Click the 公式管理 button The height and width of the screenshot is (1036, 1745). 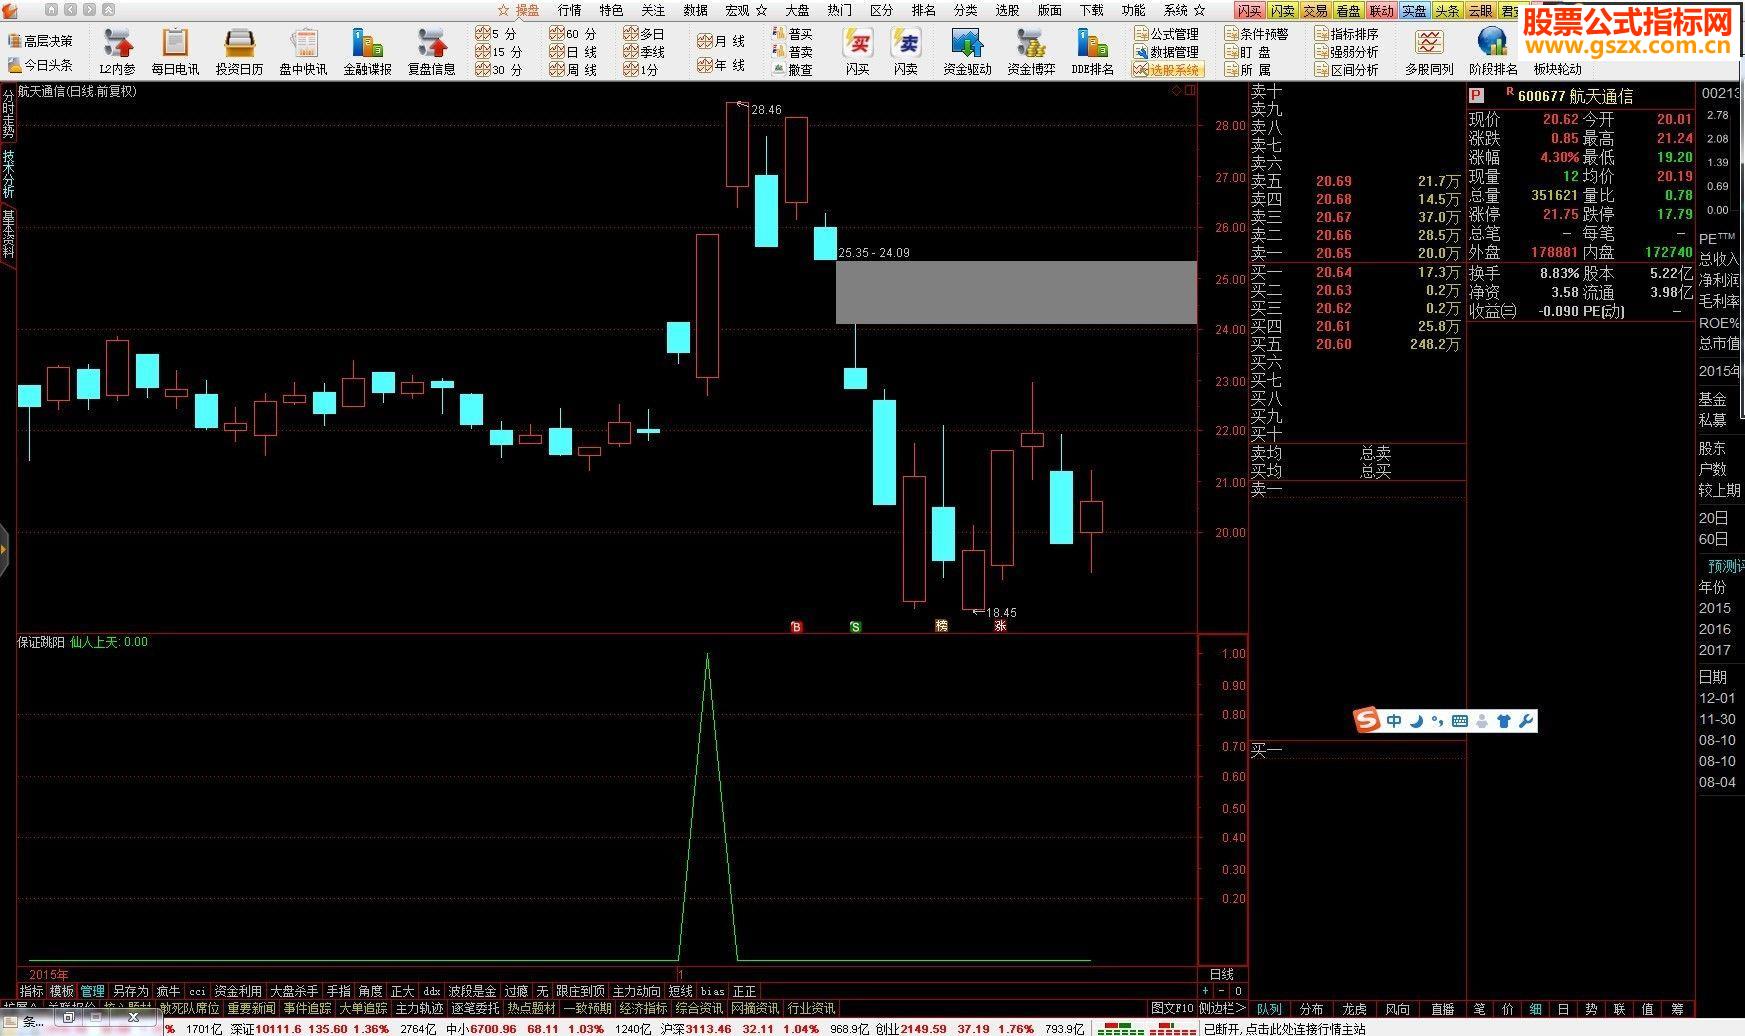coord(1167,34)
